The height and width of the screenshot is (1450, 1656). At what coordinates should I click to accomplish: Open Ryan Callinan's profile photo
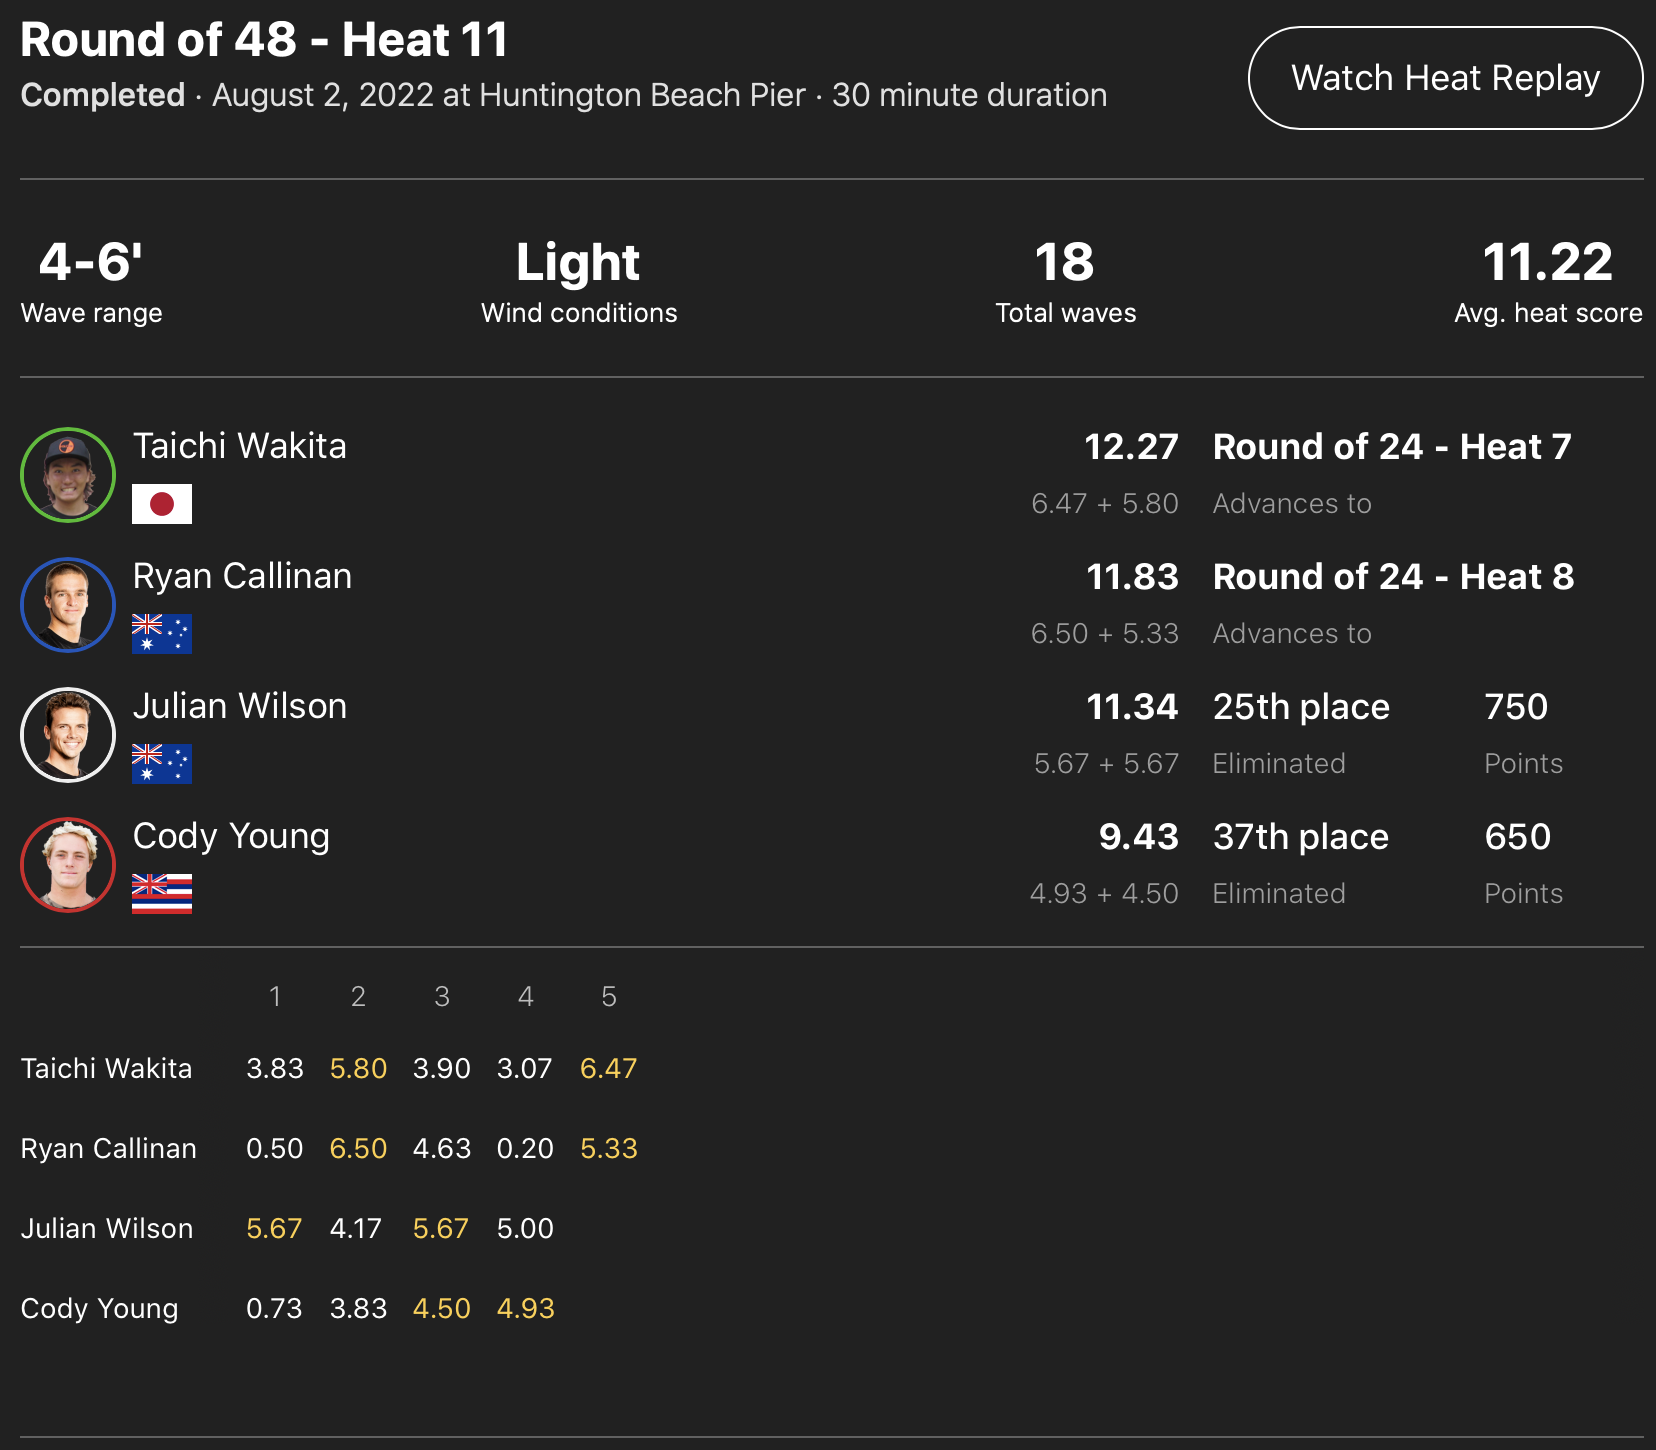pos(68,605)
